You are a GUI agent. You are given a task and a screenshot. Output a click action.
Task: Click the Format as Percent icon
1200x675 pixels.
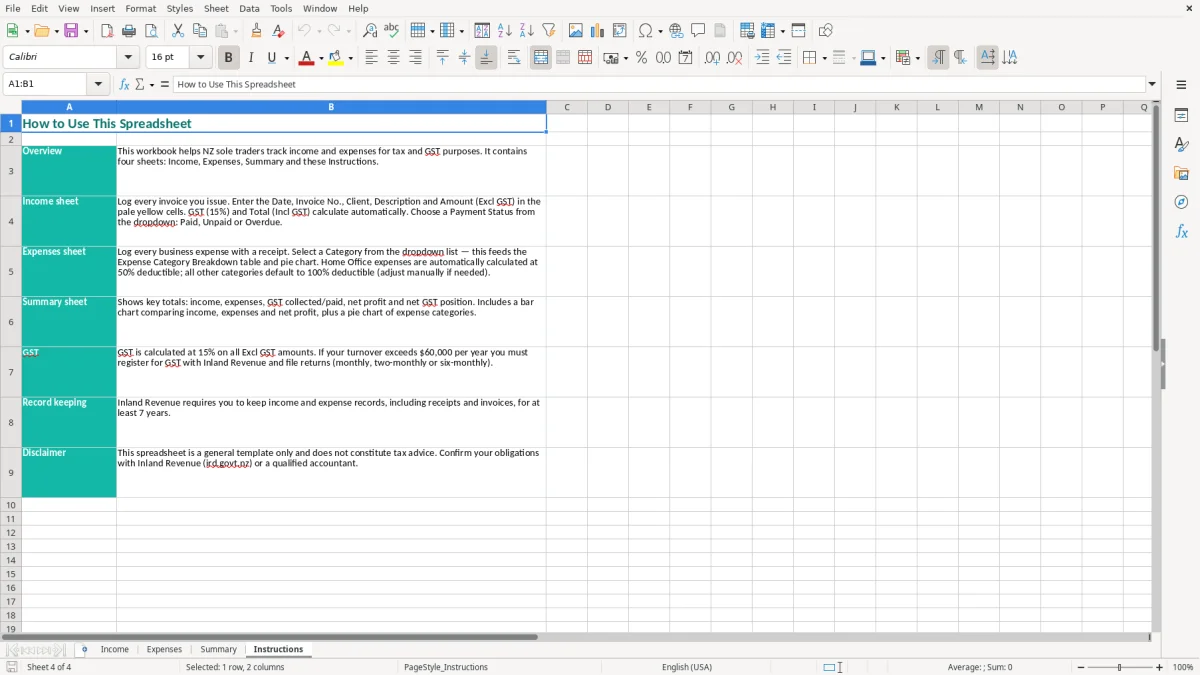pos(642,58)
